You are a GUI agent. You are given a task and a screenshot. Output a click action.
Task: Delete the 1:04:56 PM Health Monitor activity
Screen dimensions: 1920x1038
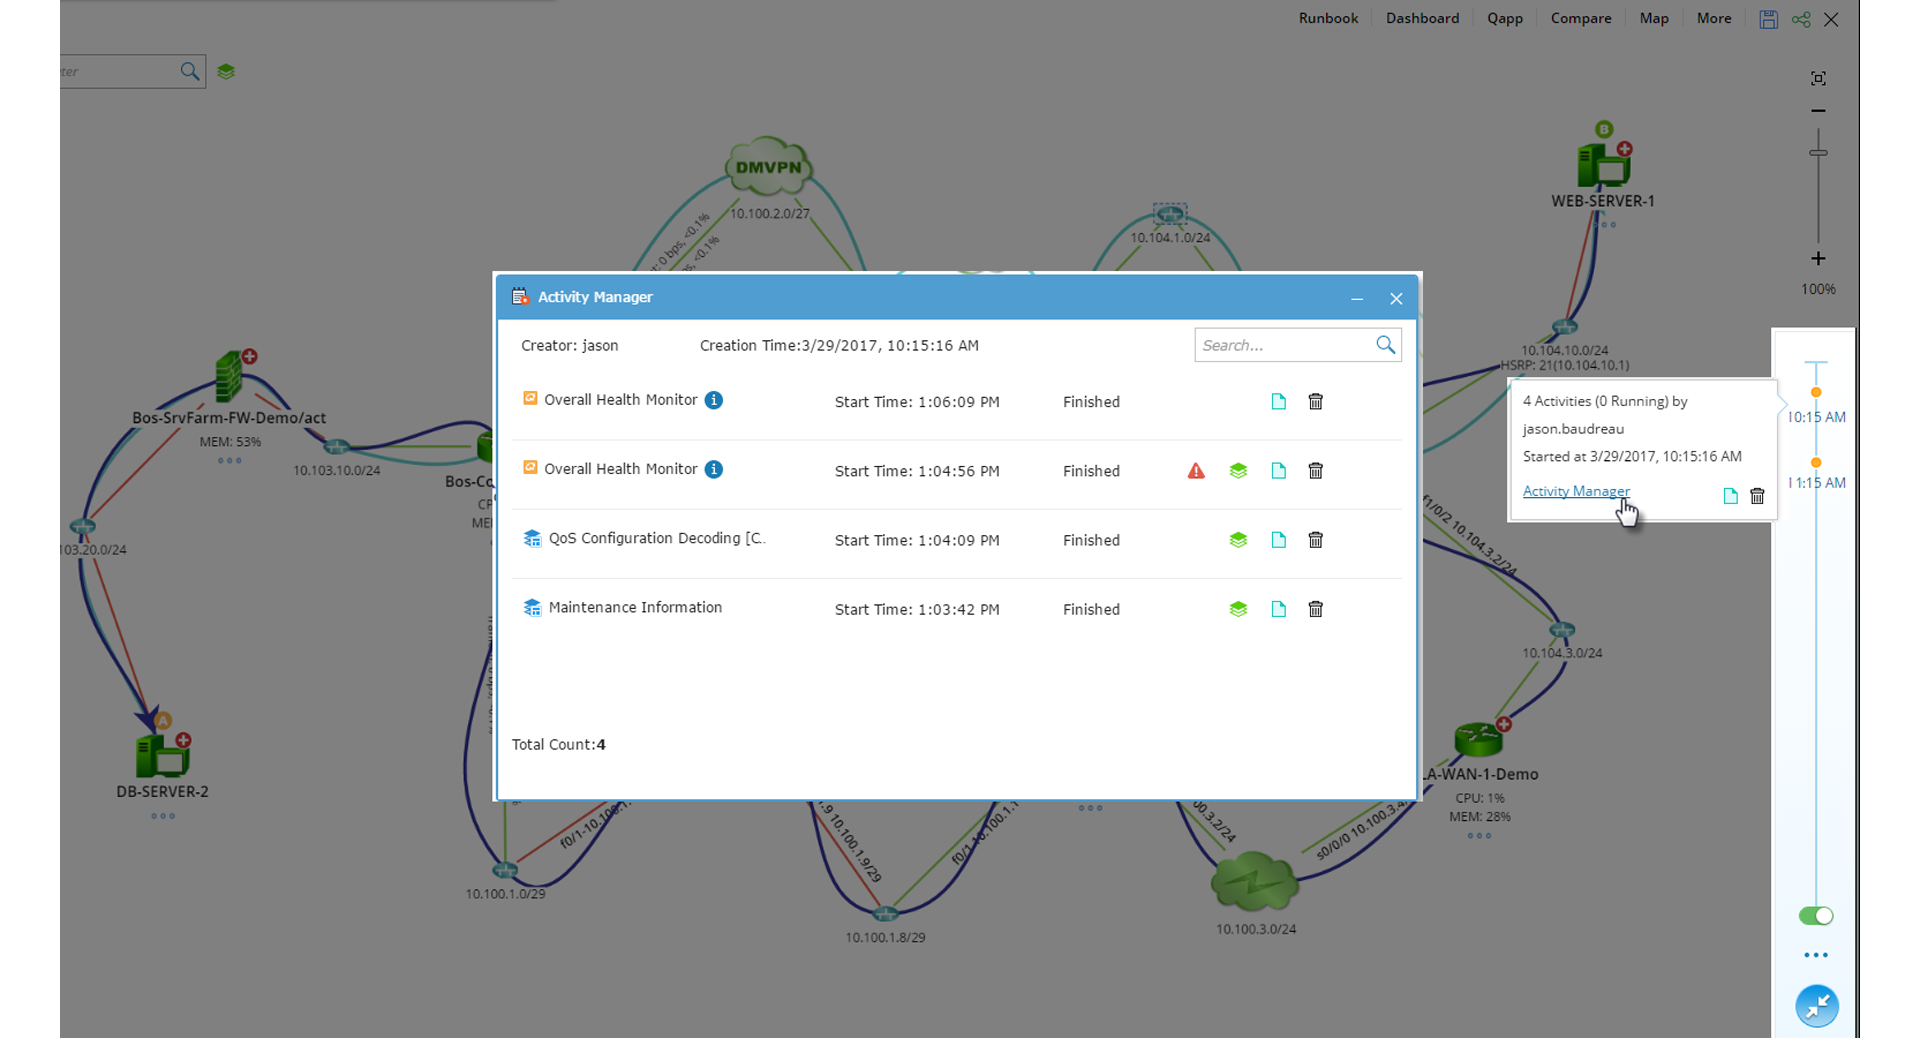click(1316, 470)
